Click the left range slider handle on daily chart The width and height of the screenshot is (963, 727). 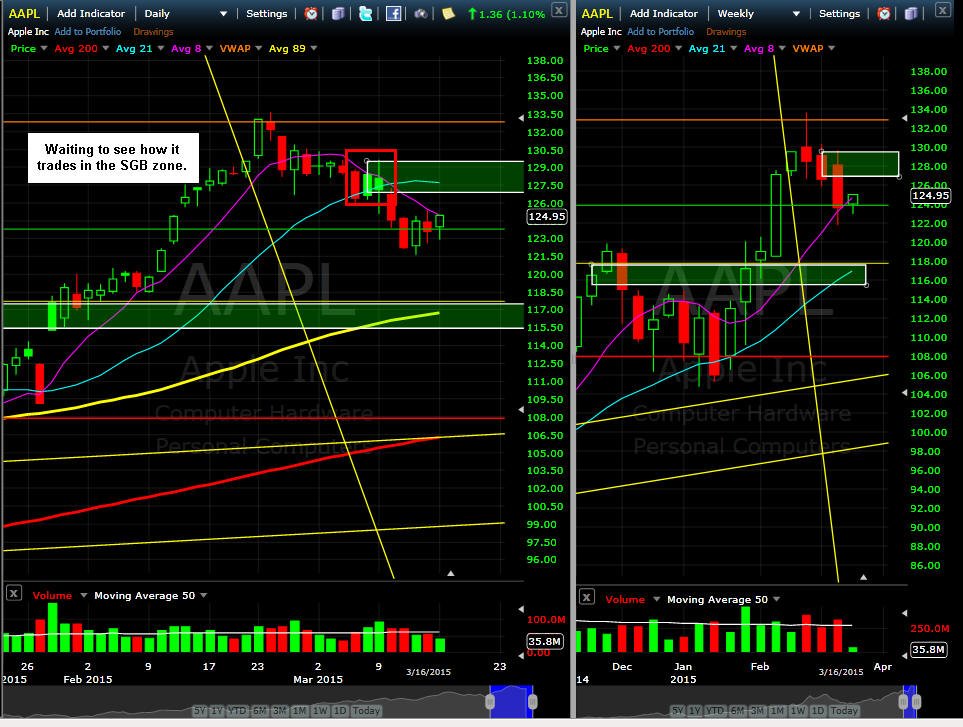click(x=490, y=702)
